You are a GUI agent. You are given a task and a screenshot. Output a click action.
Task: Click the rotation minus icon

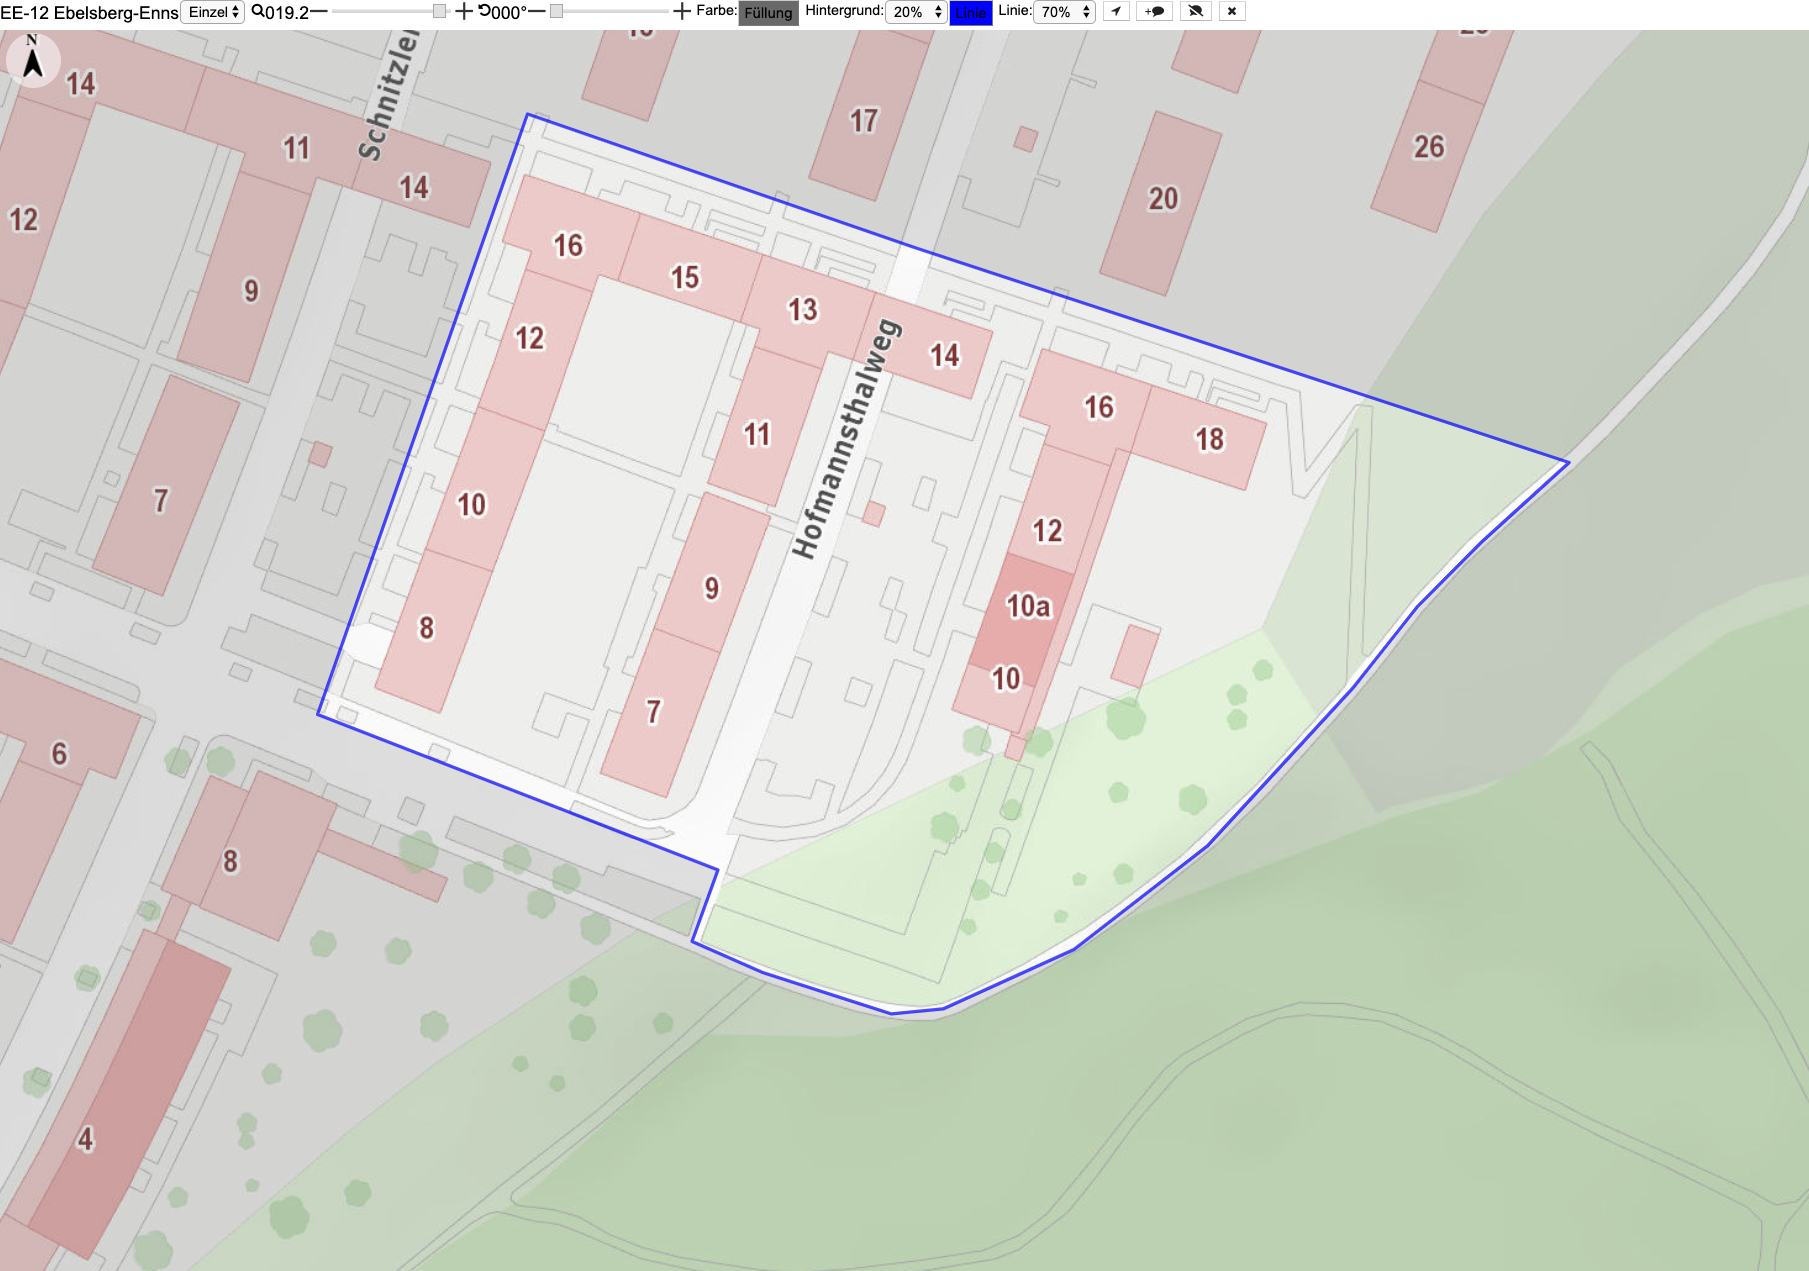tap(536, 12)
